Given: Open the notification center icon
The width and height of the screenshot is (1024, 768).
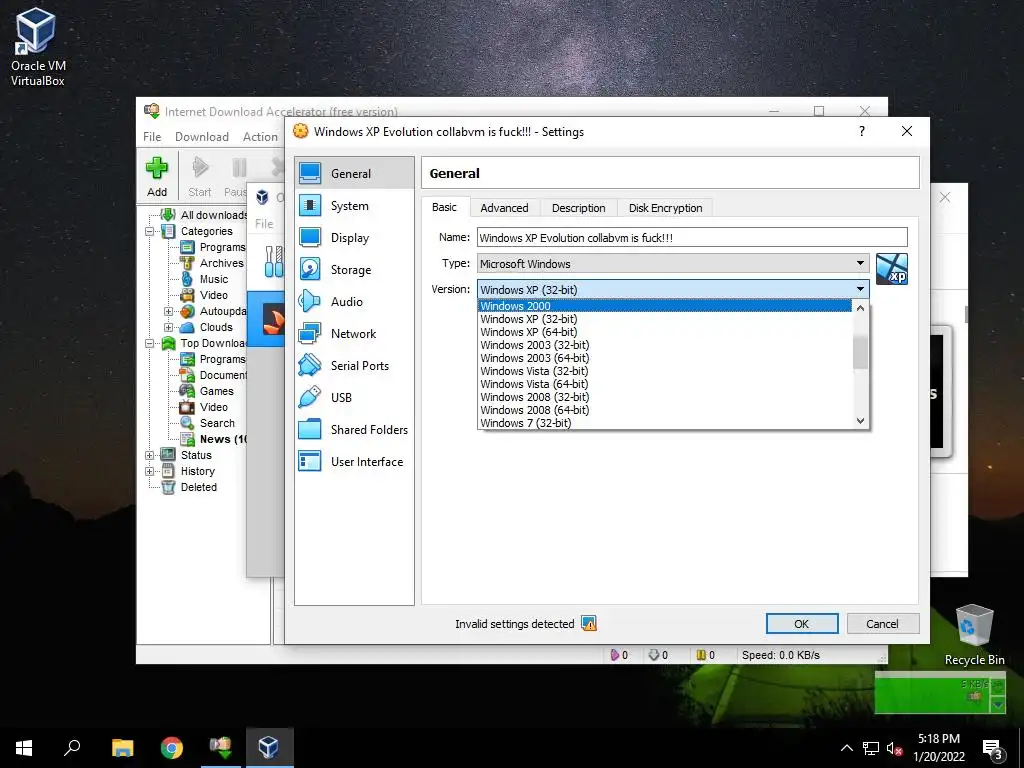Looking at the screenshot, I should (992, 748).
